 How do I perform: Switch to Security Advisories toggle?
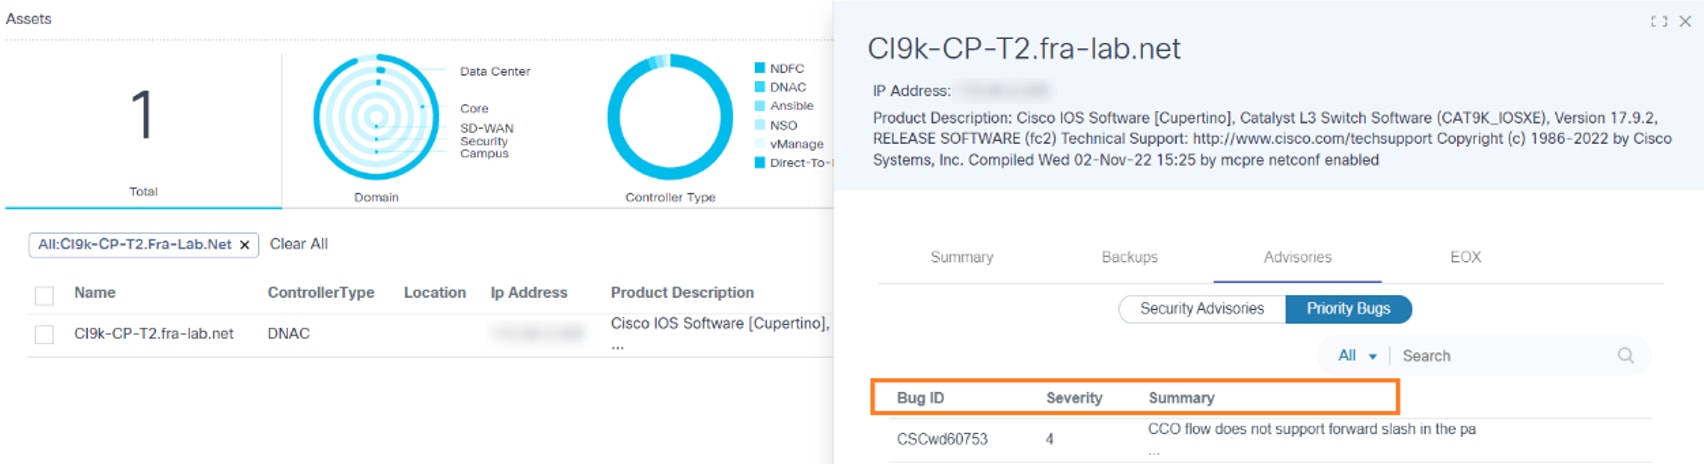1201,309
